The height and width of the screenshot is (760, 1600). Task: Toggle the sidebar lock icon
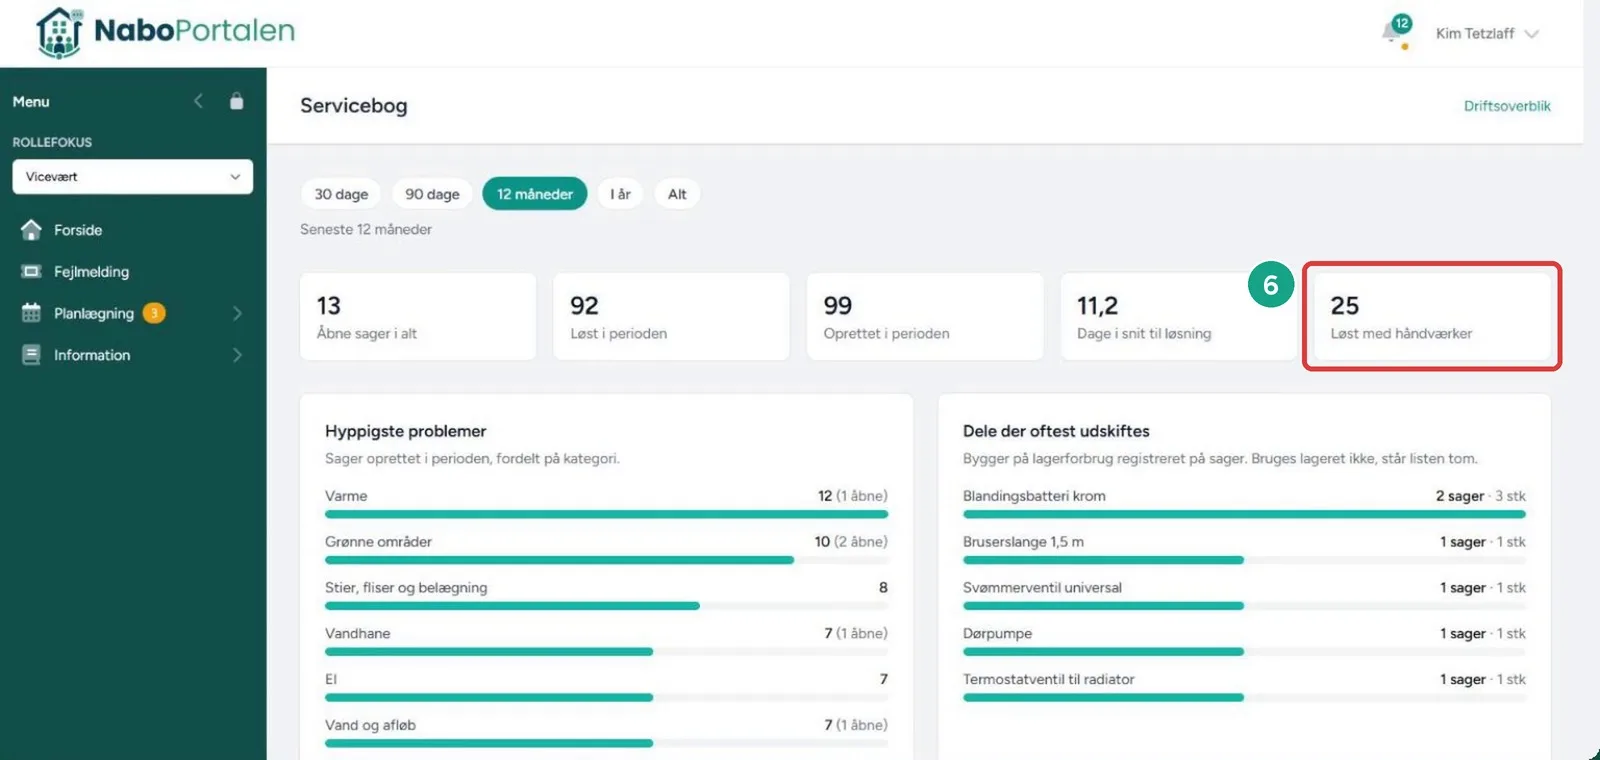(x=236, y=101)
